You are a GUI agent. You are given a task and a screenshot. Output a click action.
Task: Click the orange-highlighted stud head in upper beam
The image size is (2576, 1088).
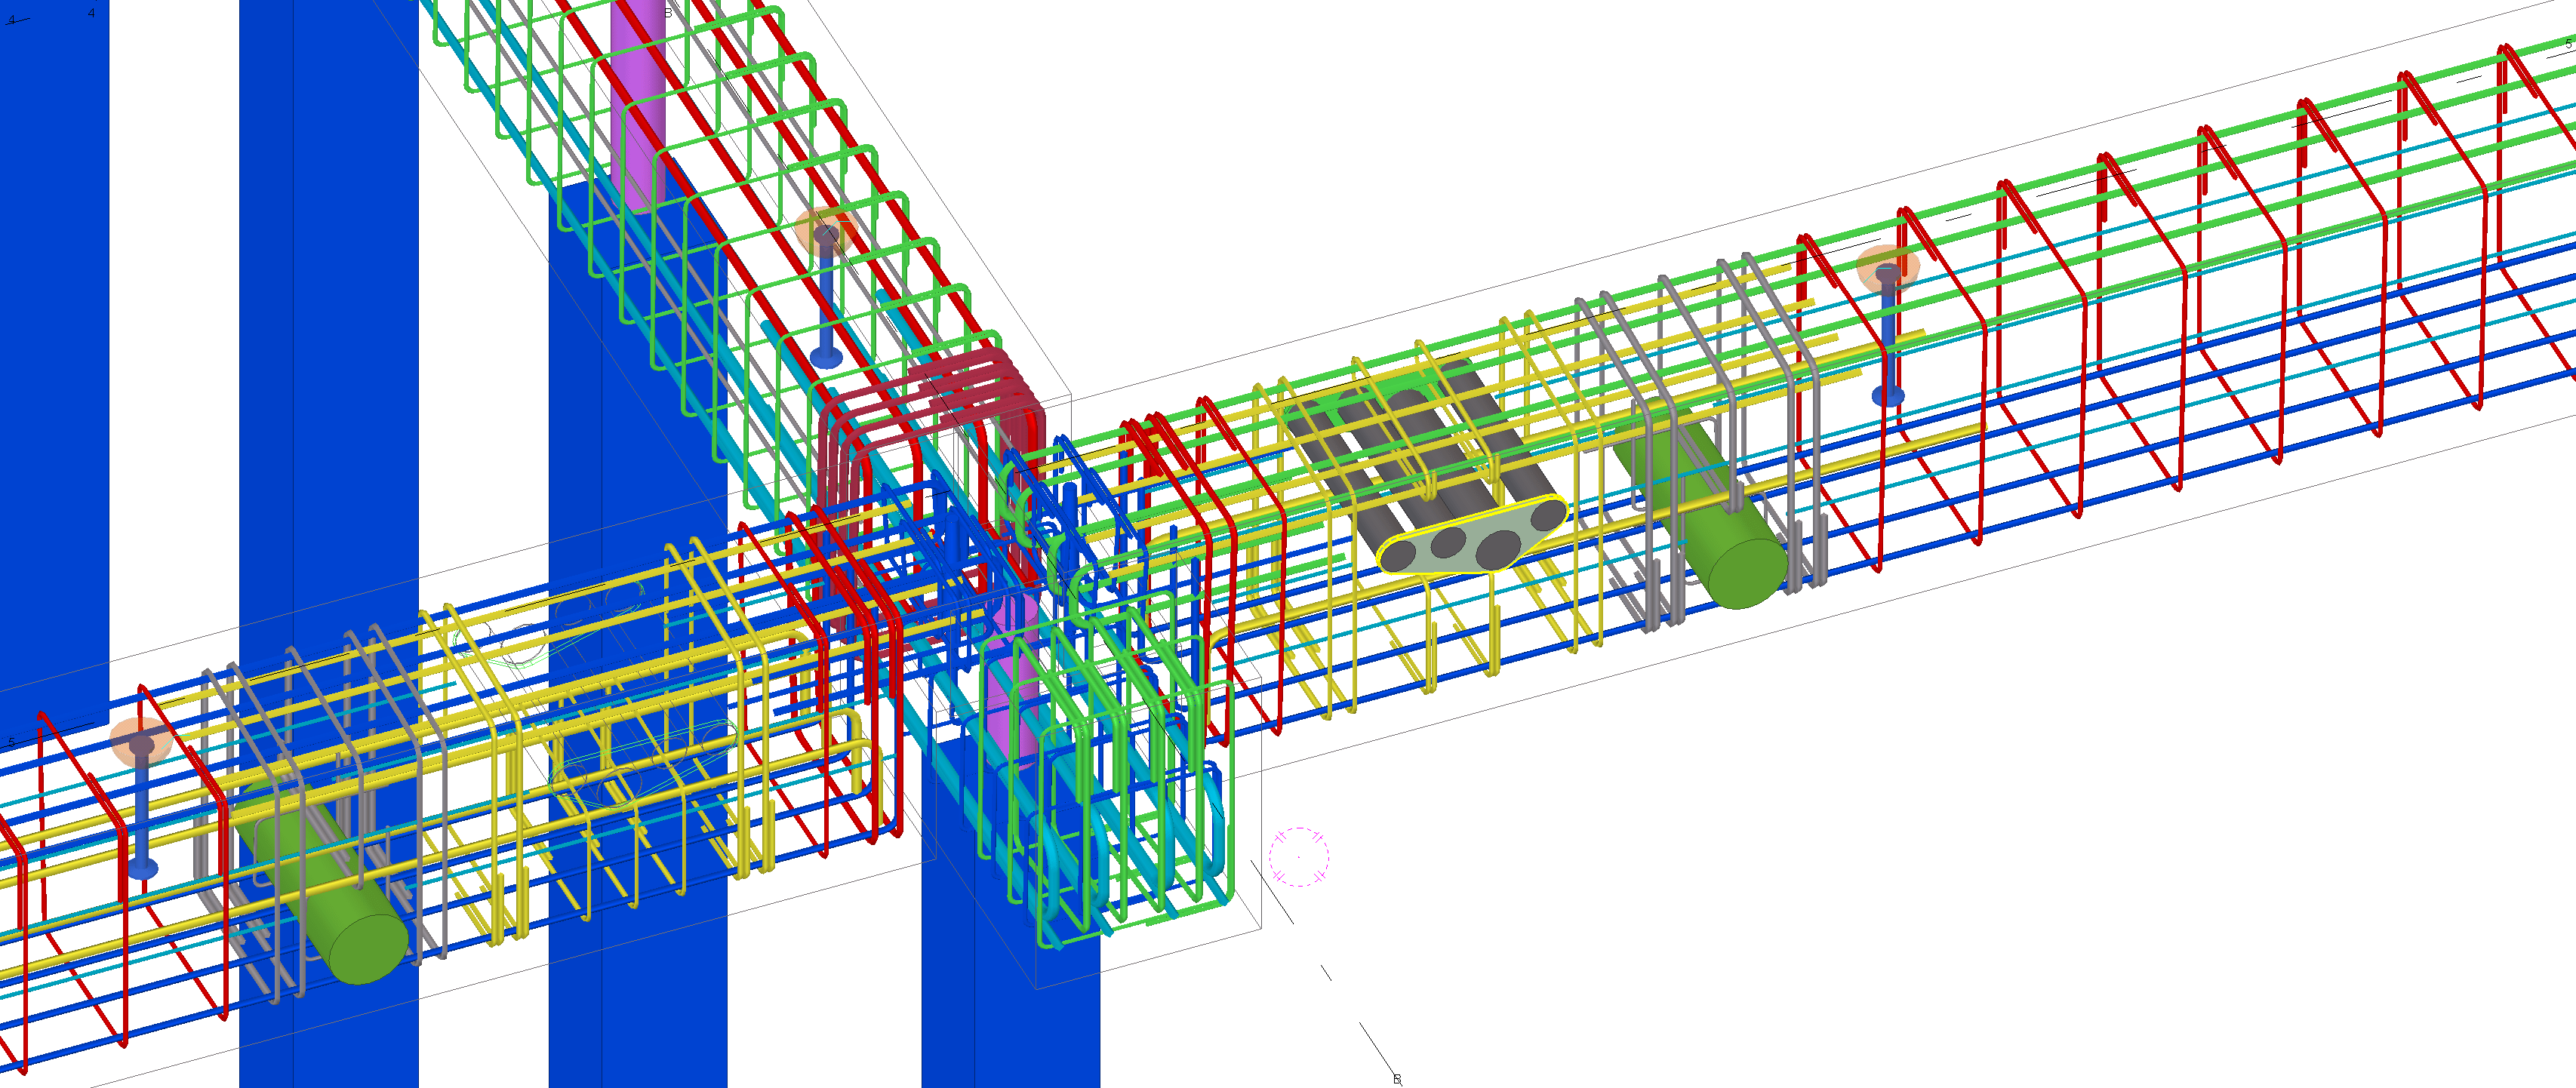826,234
